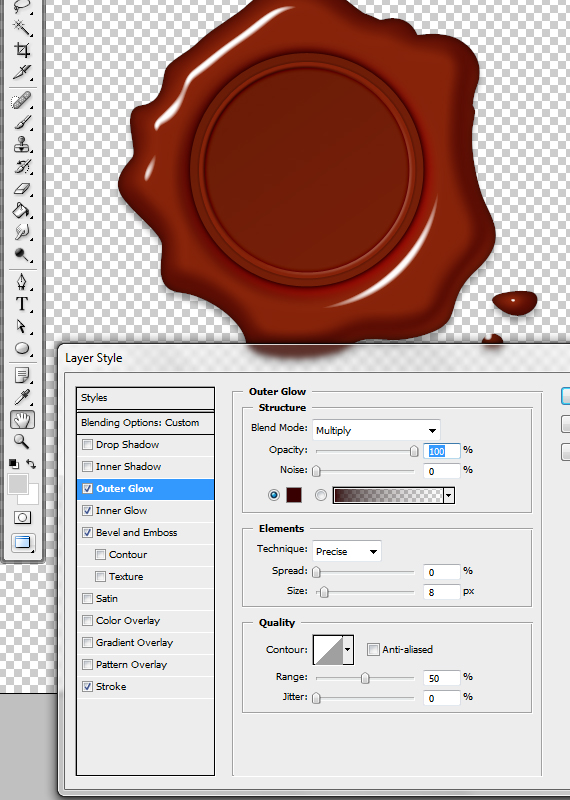570x800 pixels.
Task: Enable the Drop Shadow checkbox
Action: click(87, 444)
